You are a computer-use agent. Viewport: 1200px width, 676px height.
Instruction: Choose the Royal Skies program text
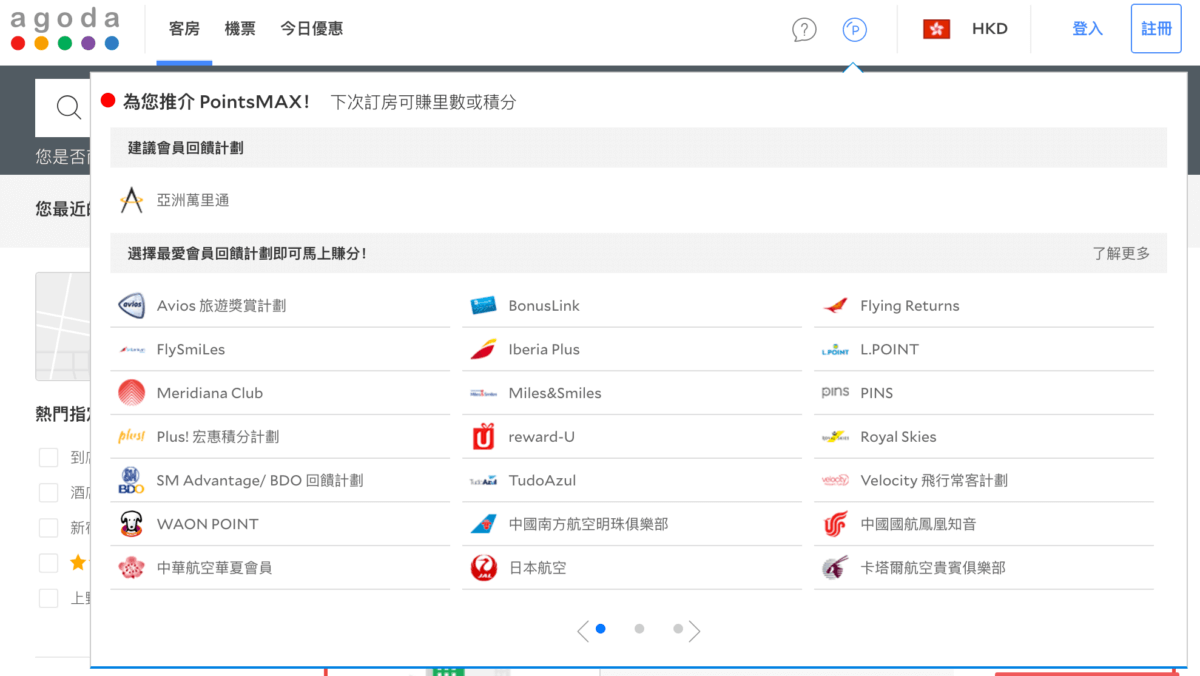[x=898, y=437]
